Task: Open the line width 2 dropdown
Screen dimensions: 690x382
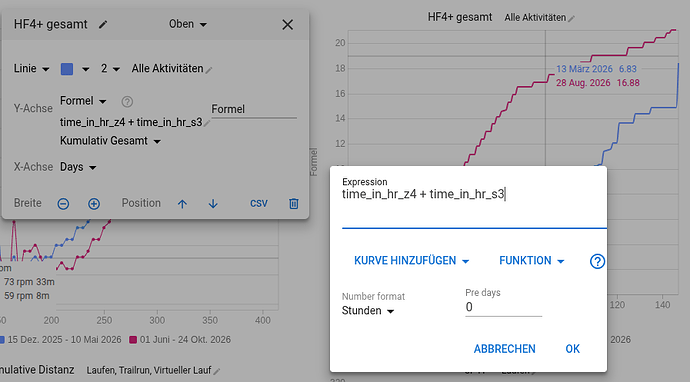Action: point(110,69)
